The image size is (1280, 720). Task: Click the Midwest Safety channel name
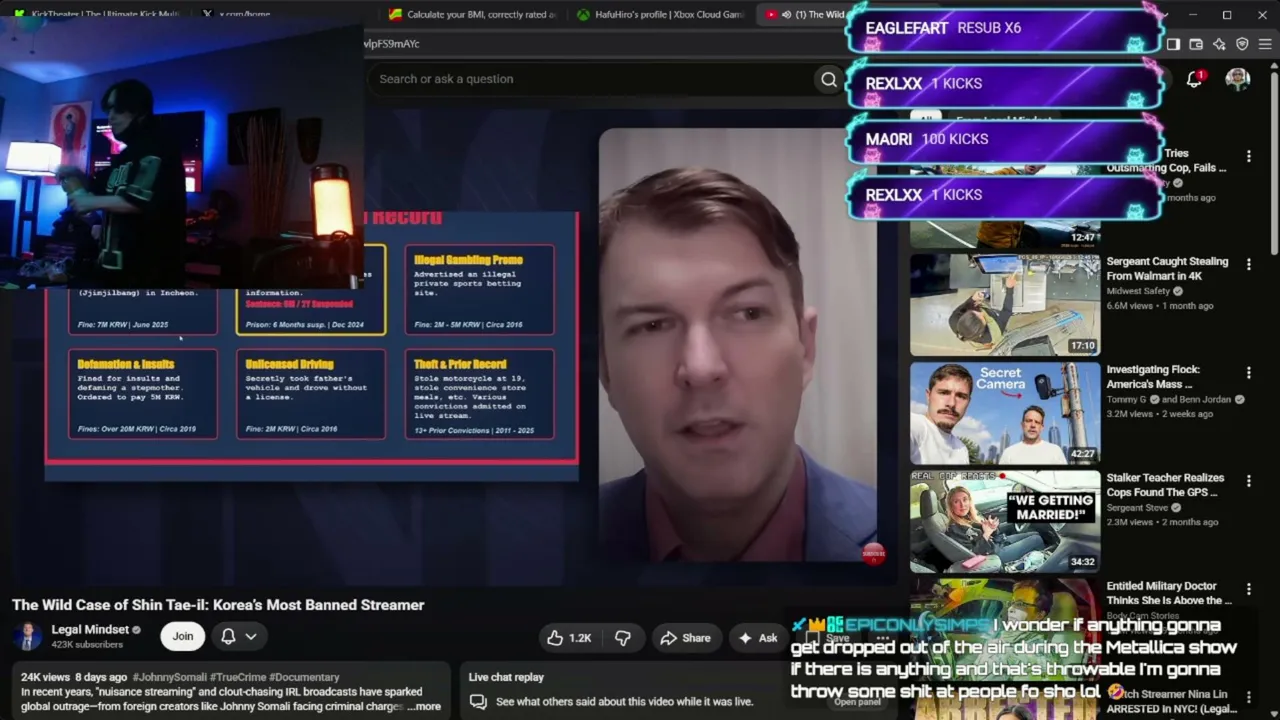click(1138, 291)
